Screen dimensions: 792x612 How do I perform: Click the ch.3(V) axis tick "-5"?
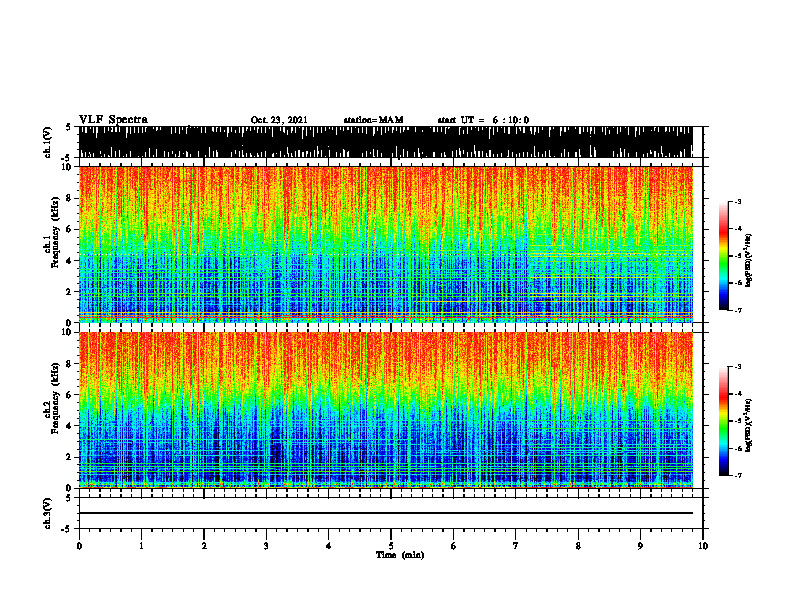67,529
